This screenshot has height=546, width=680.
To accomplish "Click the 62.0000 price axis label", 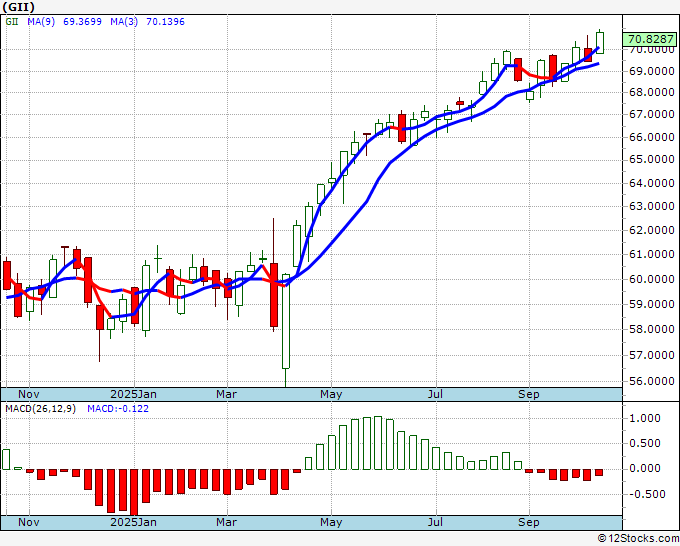I will [x=652, y=230].
